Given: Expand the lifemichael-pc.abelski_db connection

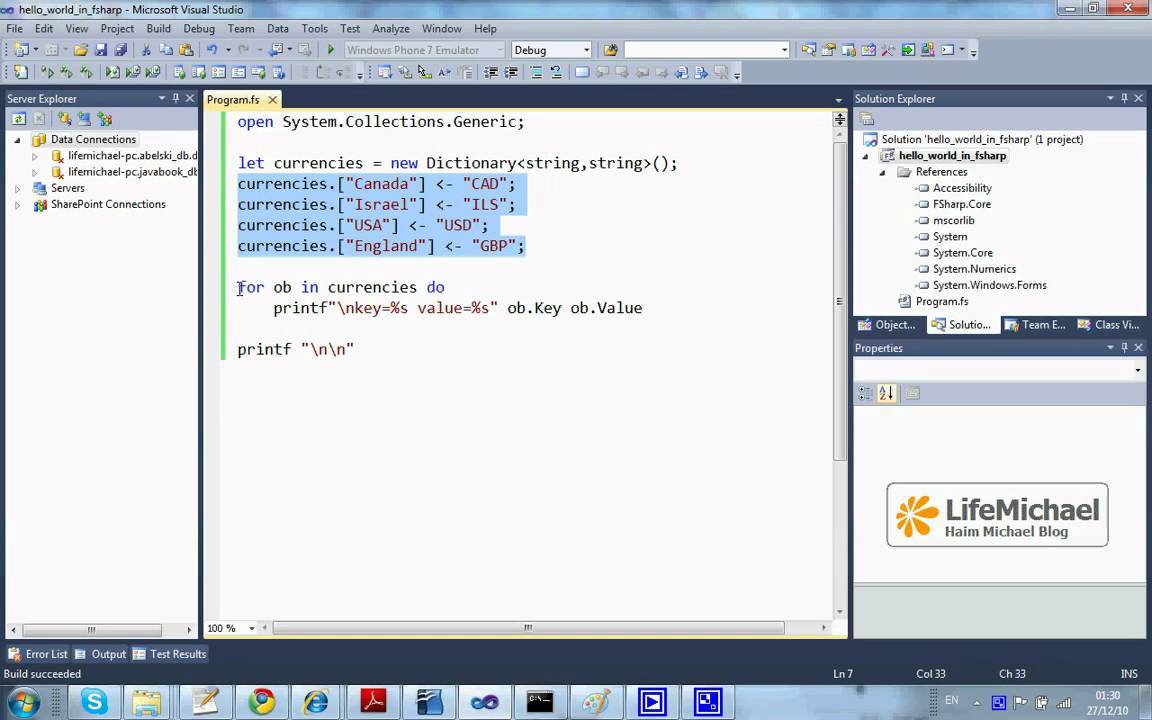Looking at the screenshot, I should (x=35, y=156).
